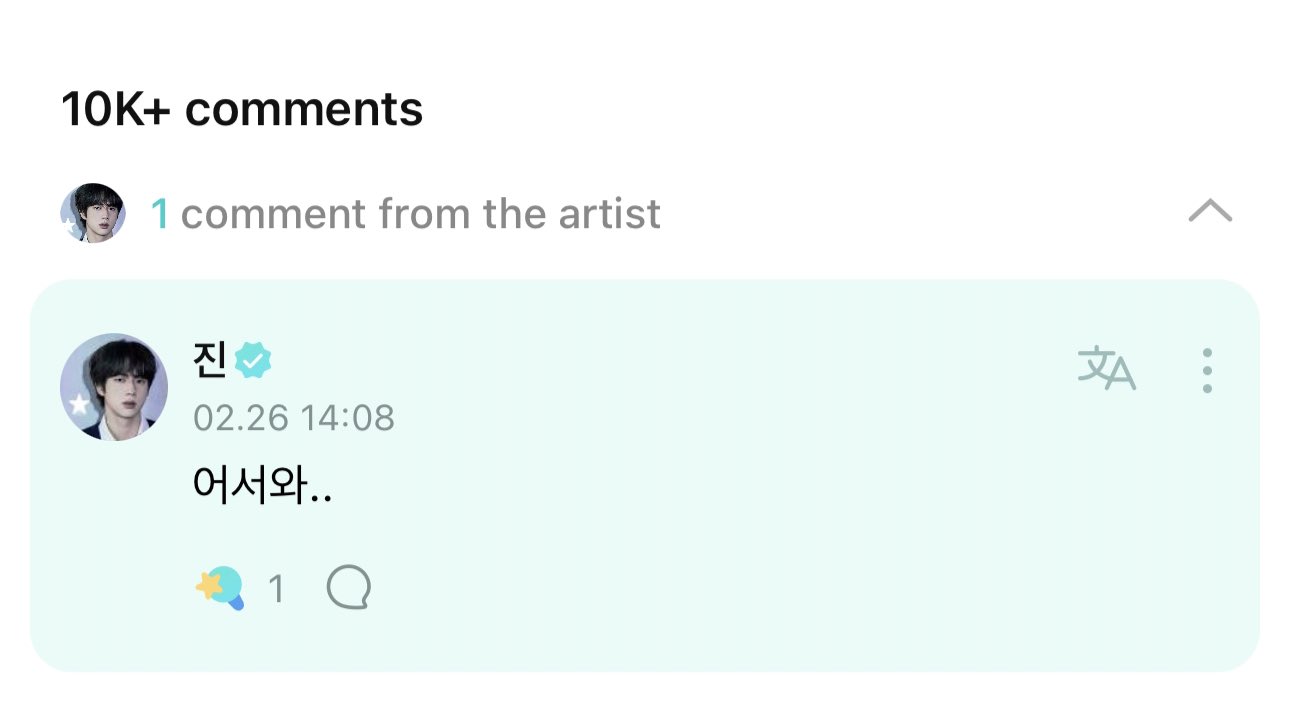Click the 02.26 14:08 timestamp

[x=294, y=418]
